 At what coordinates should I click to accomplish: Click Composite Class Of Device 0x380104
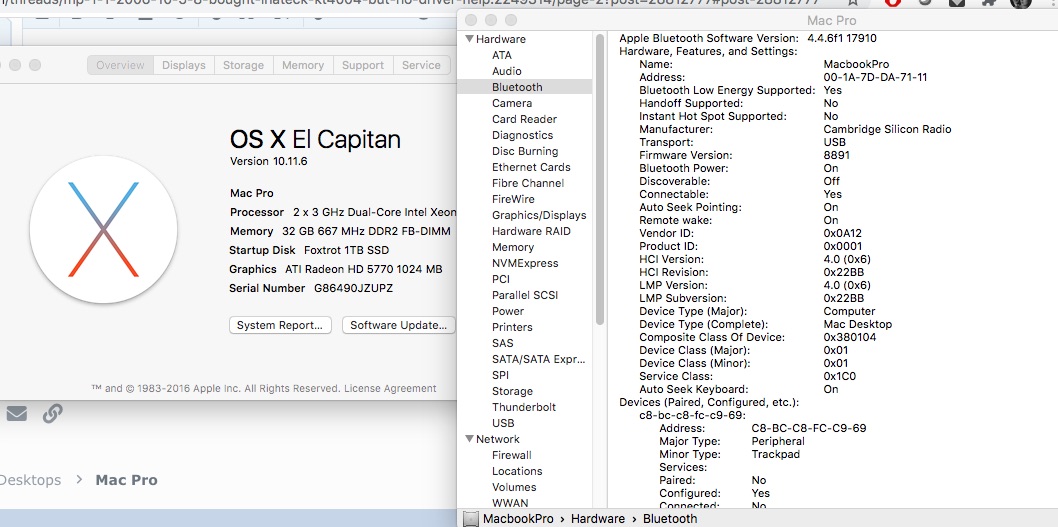click(x=850, y=337)
